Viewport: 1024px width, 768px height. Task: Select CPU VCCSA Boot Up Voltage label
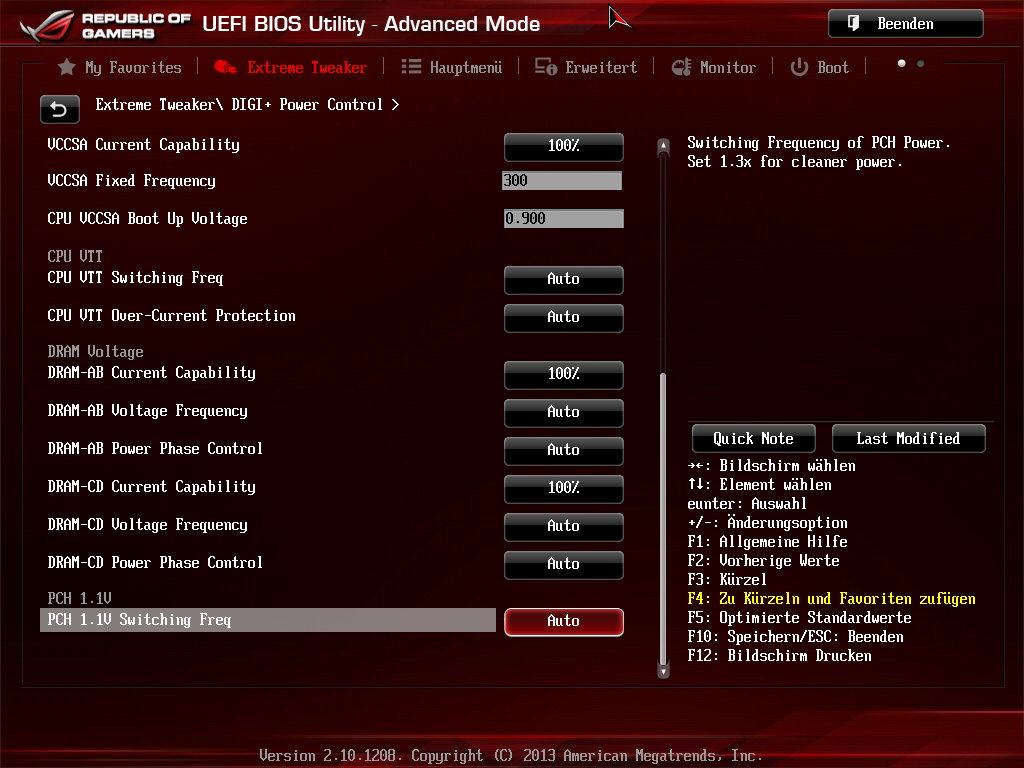[x=147, y=218]
